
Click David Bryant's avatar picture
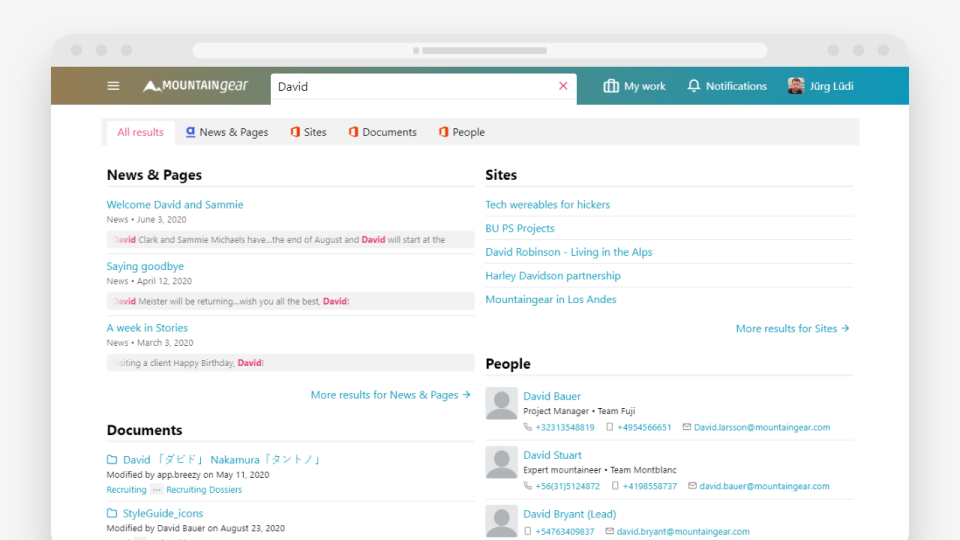click(x=501, y=521)
